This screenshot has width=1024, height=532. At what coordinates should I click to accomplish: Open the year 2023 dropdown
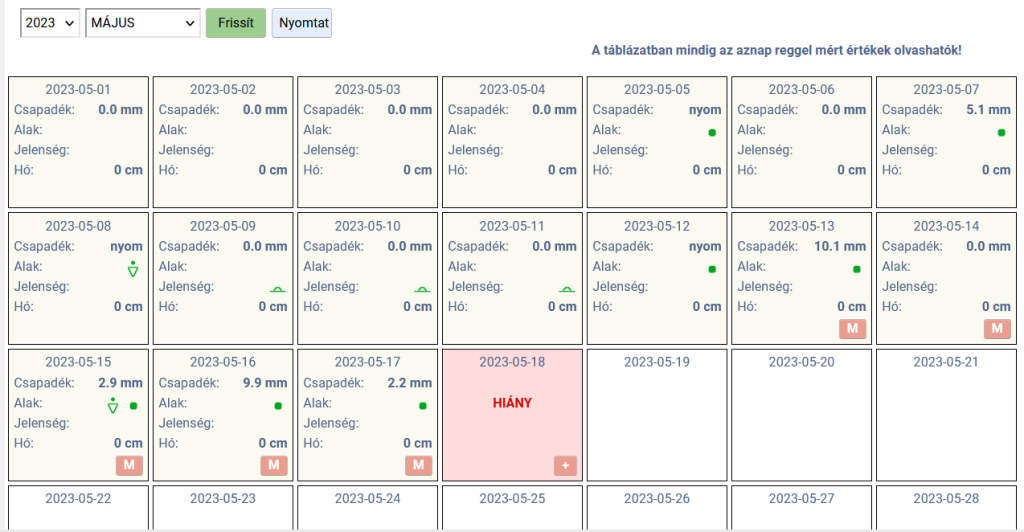49,23
